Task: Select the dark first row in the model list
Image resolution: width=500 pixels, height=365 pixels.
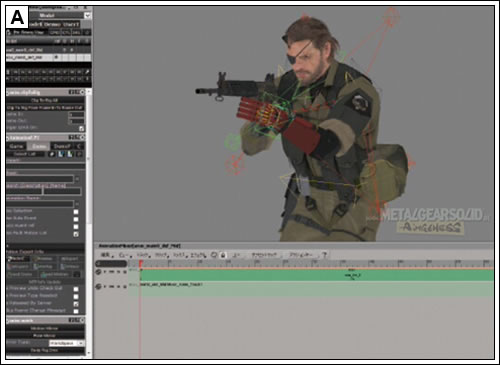Action: pyautogui.click(x=49, y=50)
